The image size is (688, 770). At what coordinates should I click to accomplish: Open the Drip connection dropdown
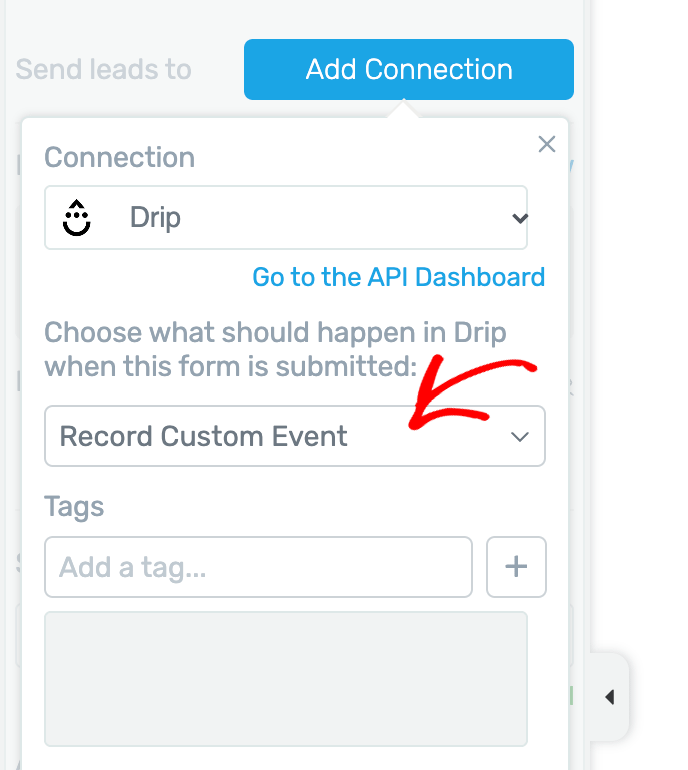click(x=286, y=218)
